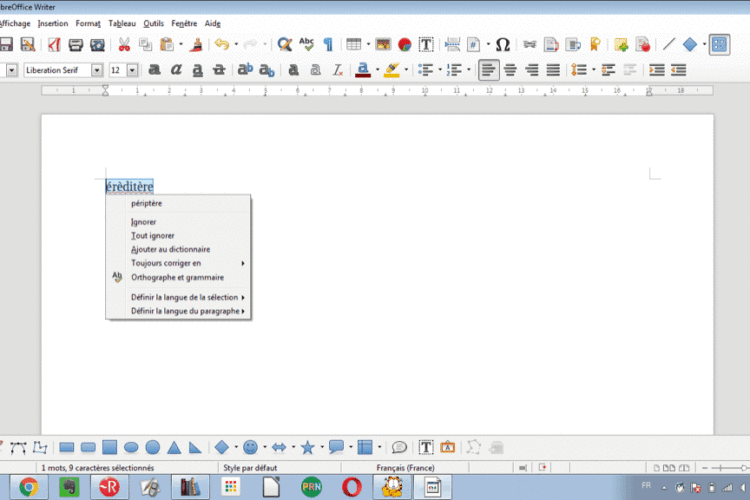
Task: Center text horizontally
Action: pyautogui.click(x=510, y=70)
